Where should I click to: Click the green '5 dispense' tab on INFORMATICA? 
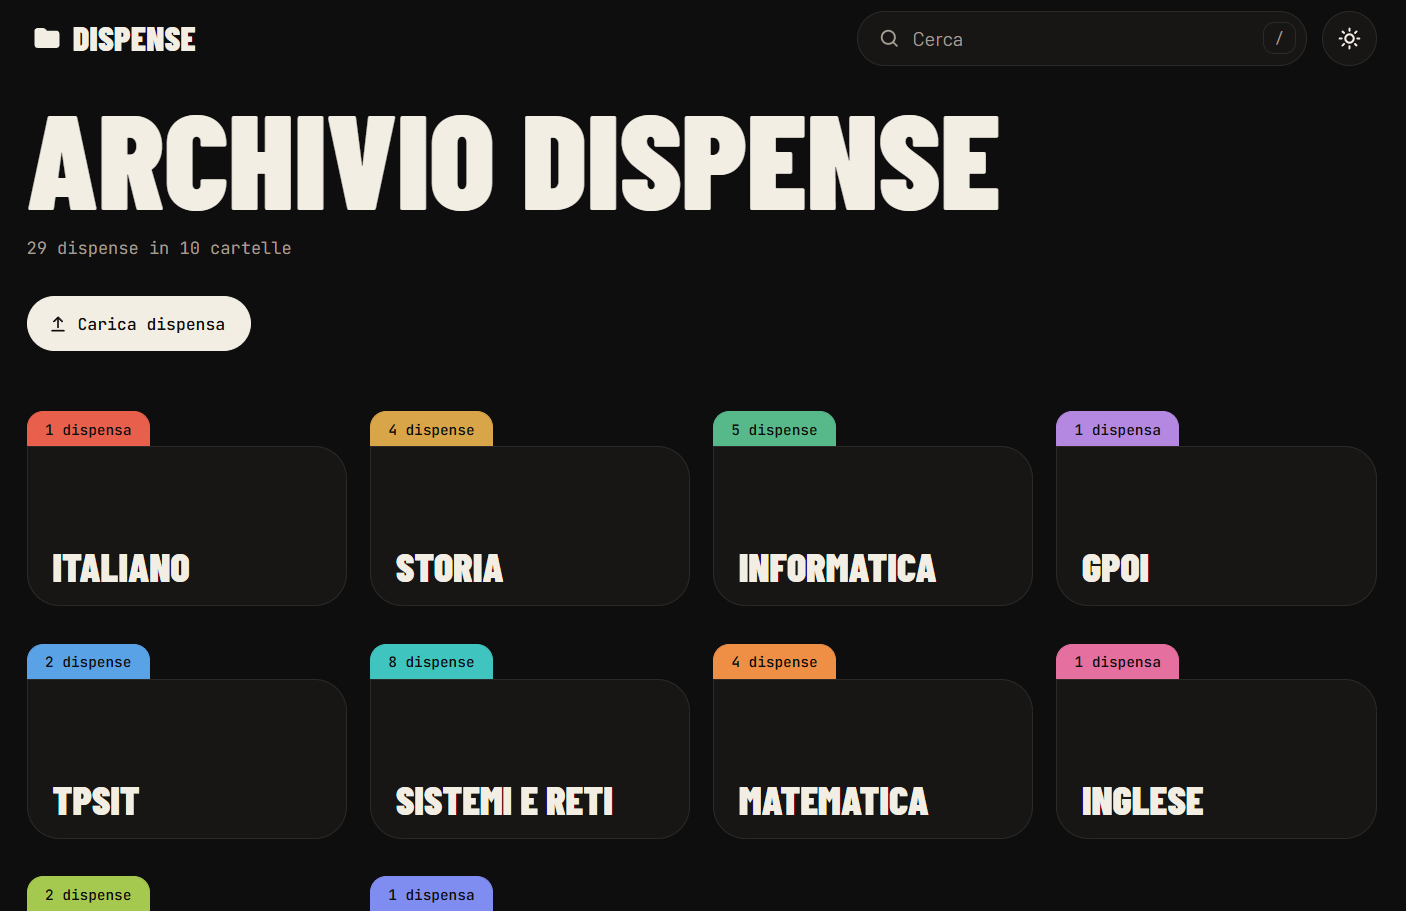tap(774, 429)
